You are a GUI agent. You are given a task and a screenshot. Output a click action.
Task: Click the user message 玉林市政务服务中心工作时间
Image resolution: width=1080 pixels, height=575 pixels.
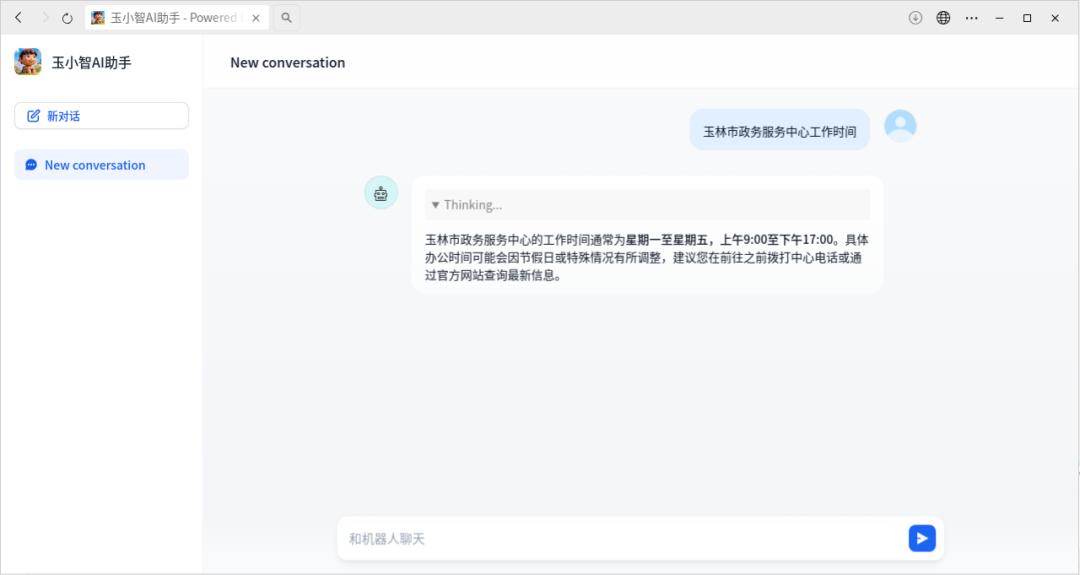coord(780,130)
